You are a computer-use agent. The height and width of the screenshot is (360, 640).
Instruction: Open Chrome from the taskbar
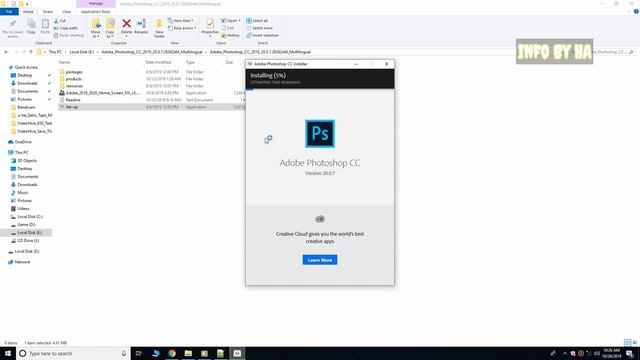[172, 353]
